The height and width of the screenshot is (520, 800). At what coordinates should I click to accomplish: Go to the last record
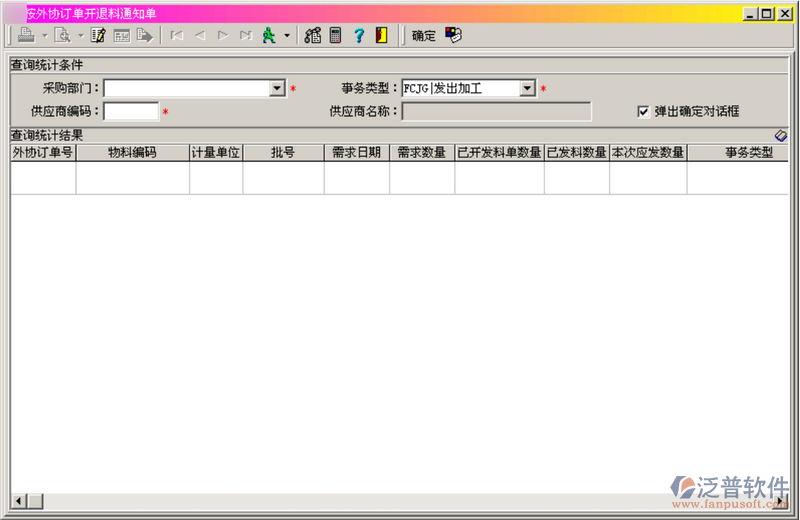click(246, 35)
